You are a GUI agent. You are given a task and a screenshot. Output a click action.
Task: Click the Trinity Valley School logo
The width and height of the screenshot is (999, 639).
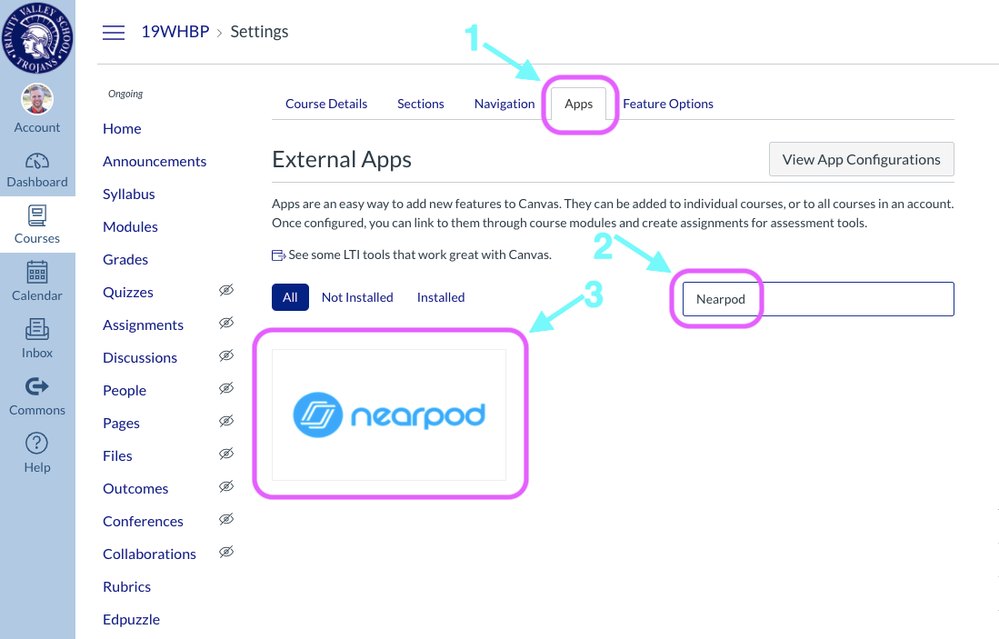(37, 38)
